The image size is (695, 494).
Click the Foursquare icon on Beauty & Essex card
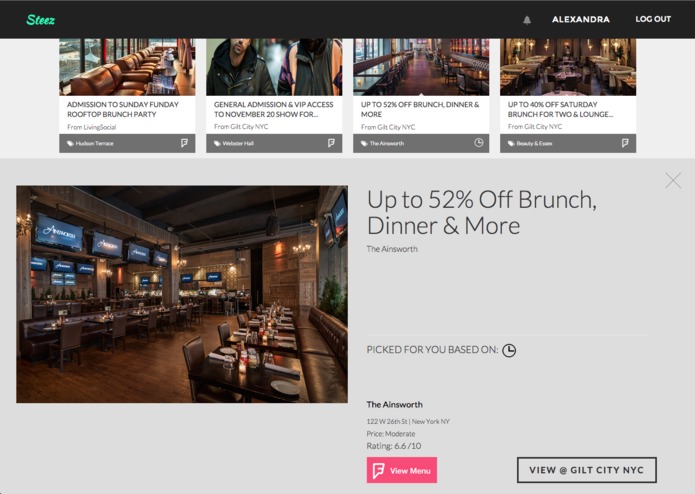click(625, 143)
